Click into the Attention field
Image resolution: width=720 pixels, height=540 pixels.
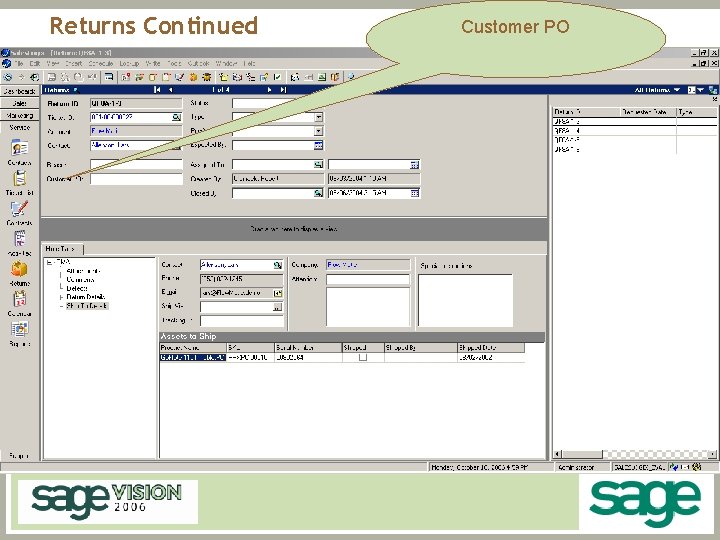point(368,279)
